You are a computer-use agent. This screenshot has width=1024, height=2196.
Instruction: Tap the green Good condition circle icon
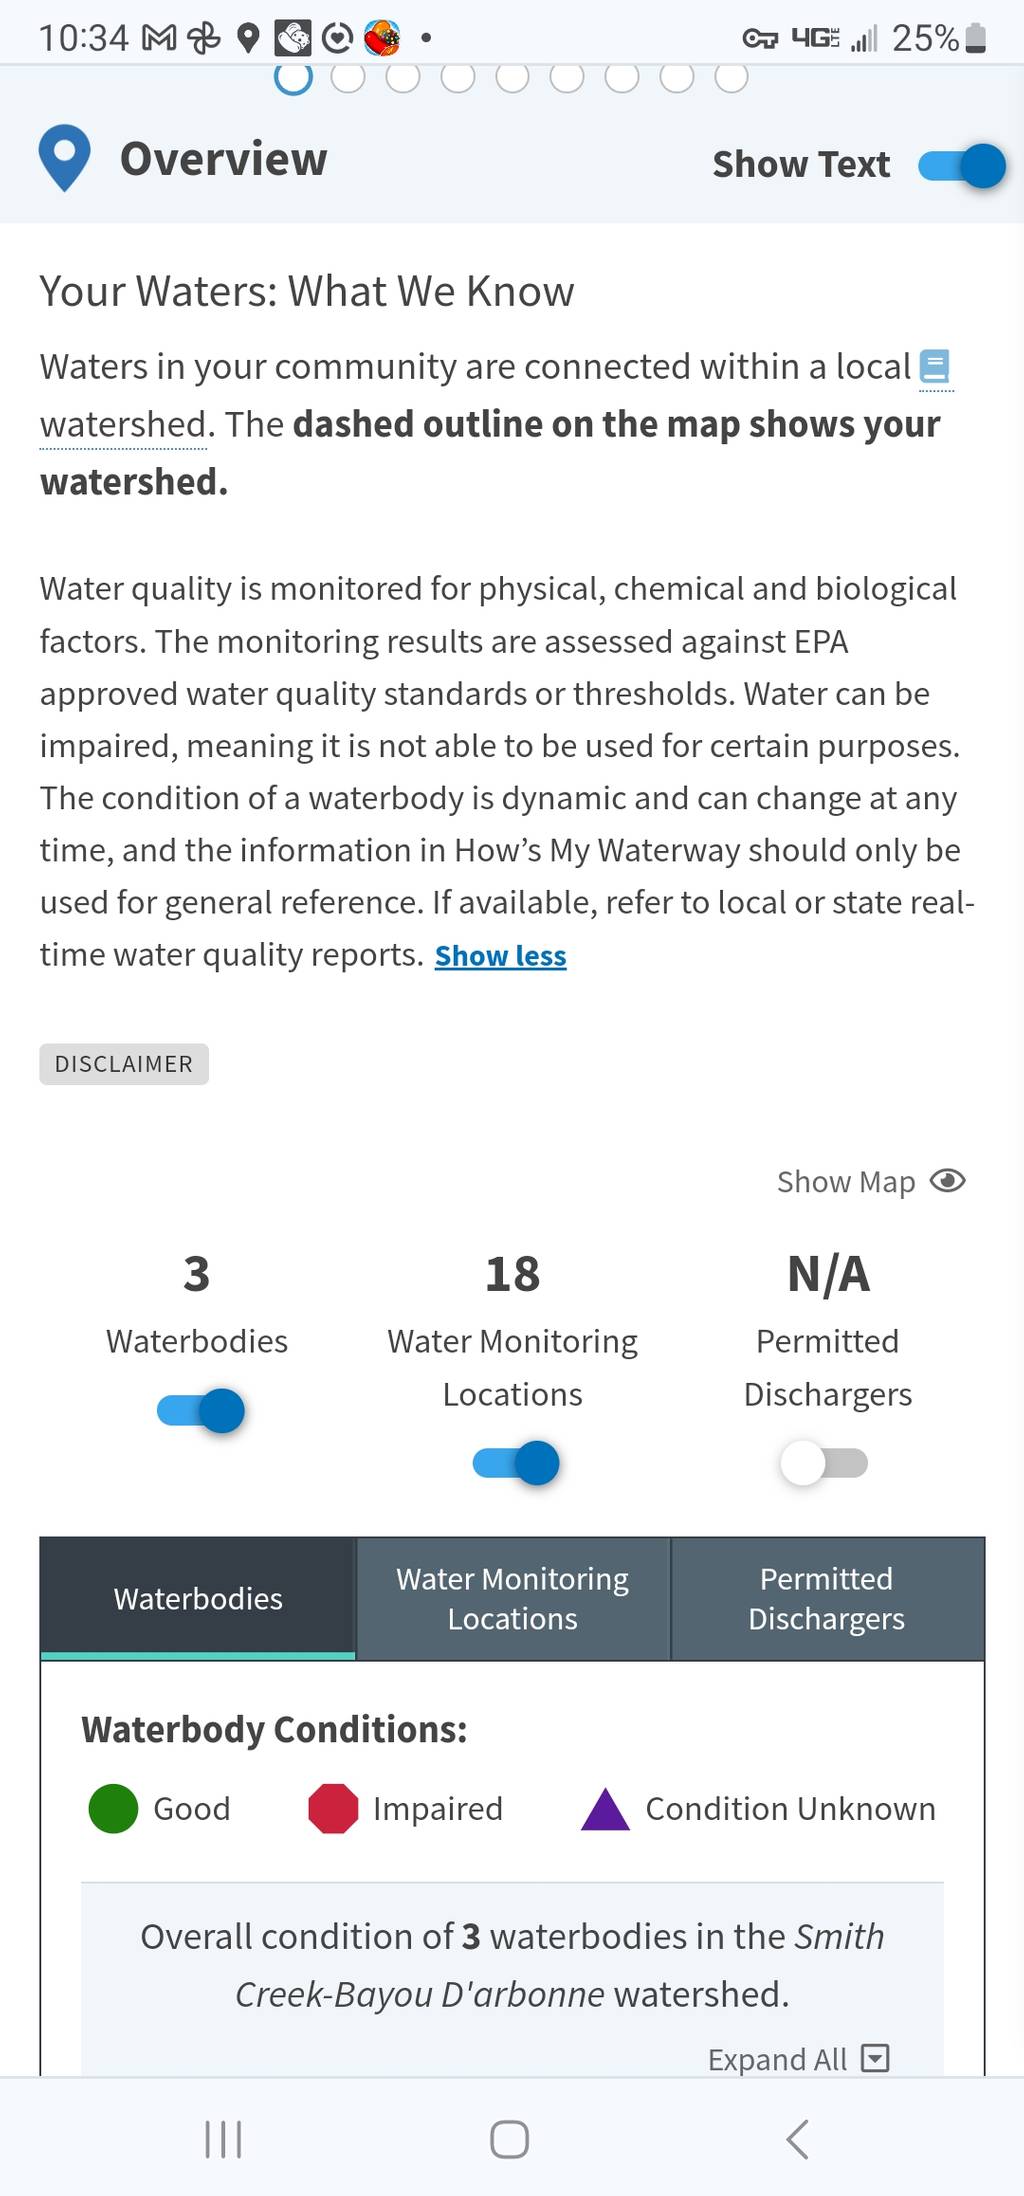click(113, 1808)
